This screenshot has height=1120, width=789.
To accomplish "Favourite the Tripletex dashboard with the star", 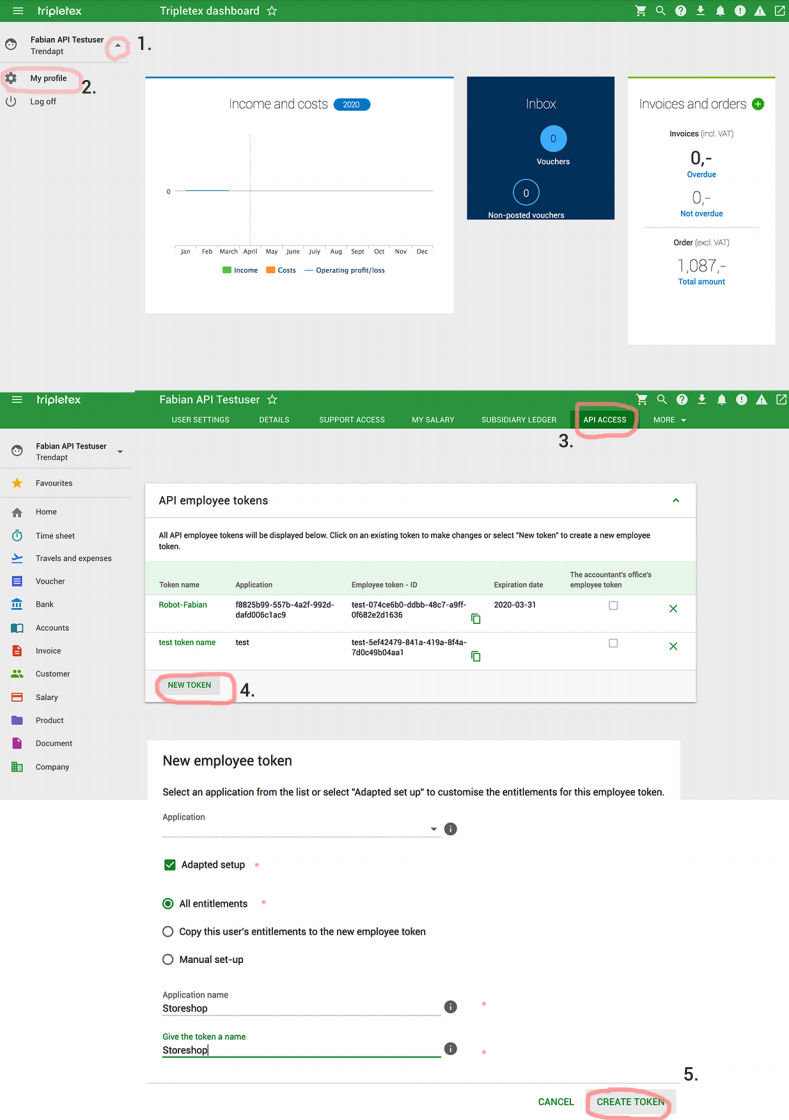I will tap(272, 11).
